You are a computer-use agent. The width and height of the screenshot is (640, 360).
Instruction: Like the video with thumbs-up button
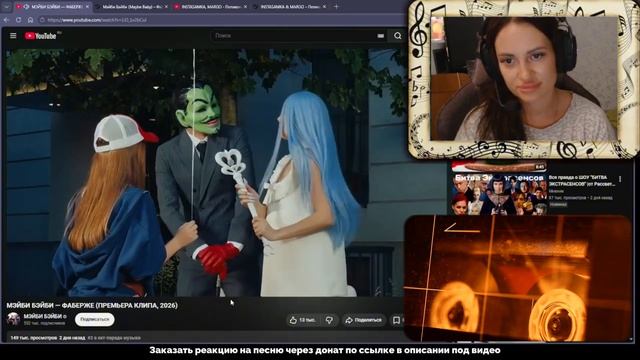(x=302, y=320)
